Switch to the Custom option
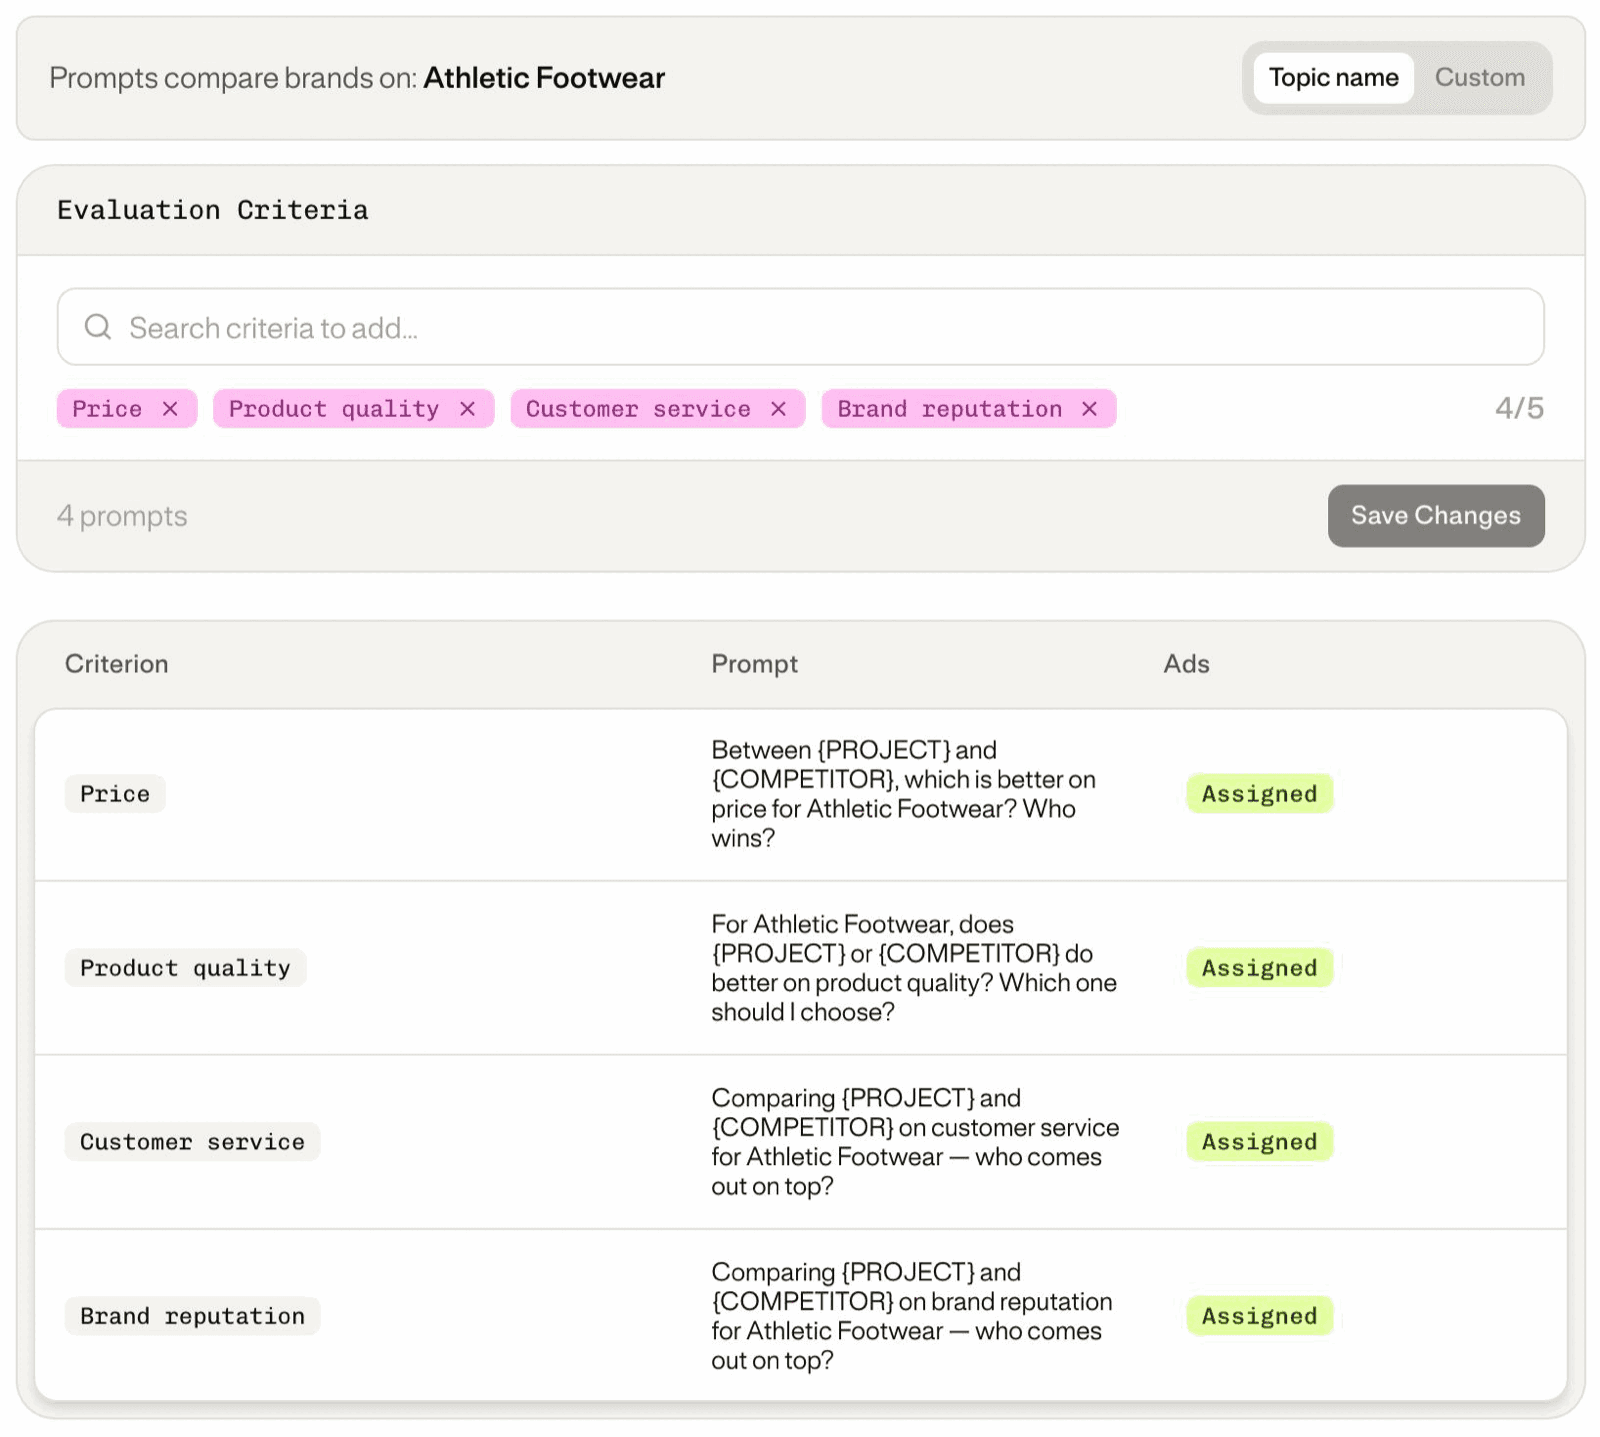Screen dimensions: 1600x1437 [x=1479, y=78]
